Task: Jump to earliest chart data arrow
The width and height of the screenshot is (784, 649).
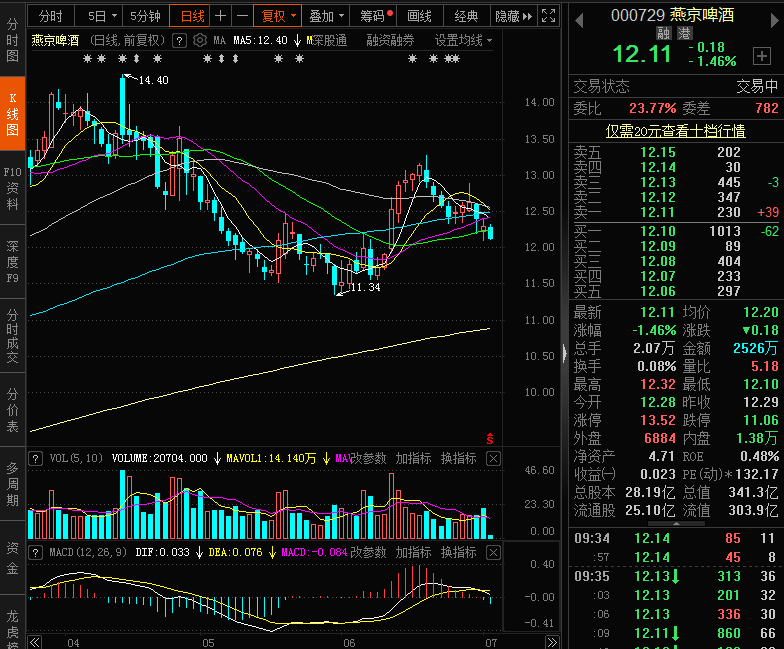Action: click(34, 642)
